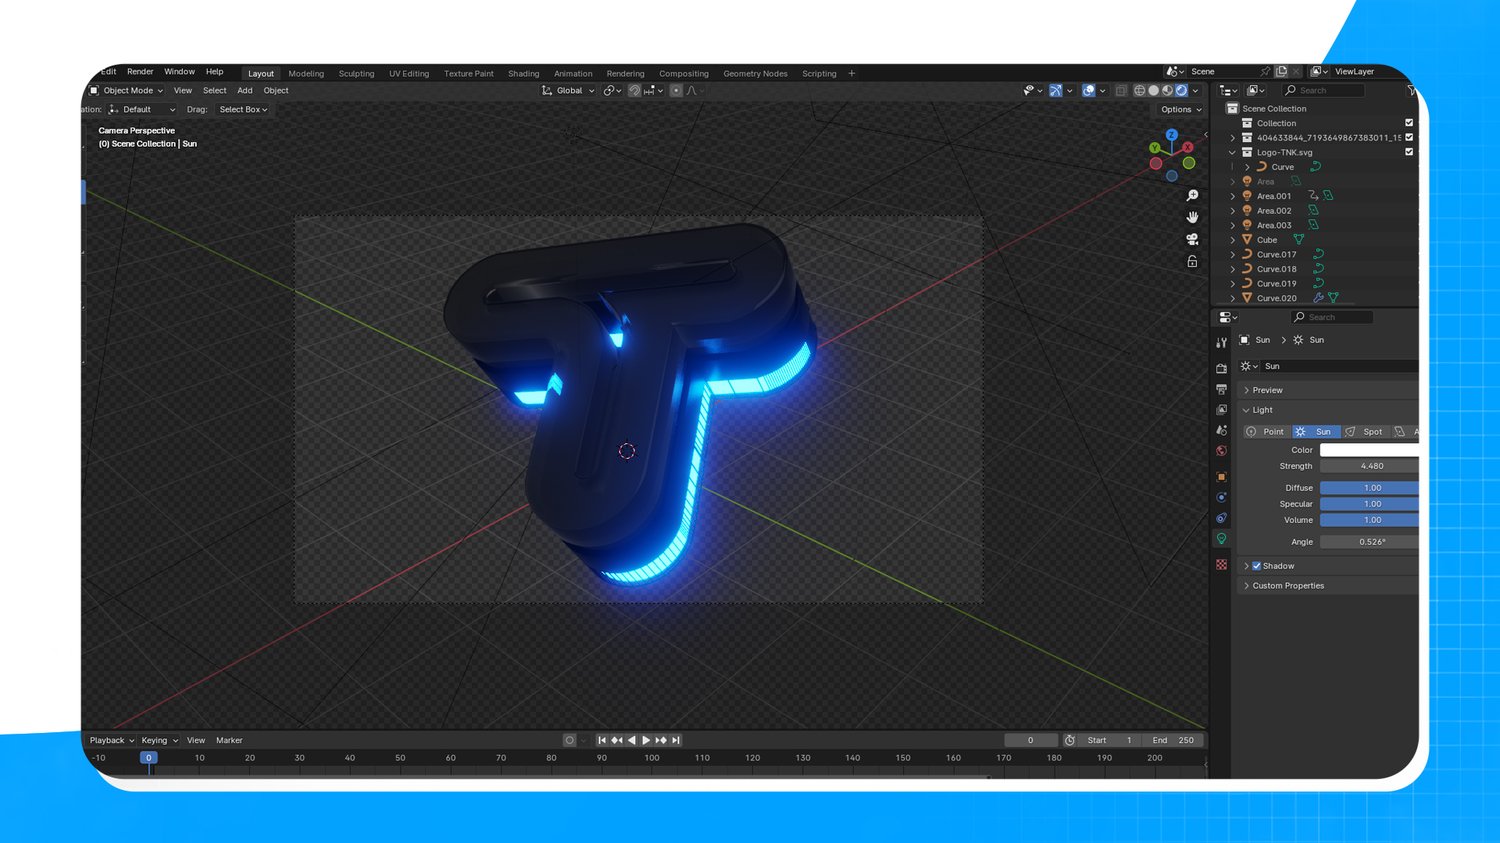
Task: Switch to the Shading workspace tab
Action: pos(523,73)
